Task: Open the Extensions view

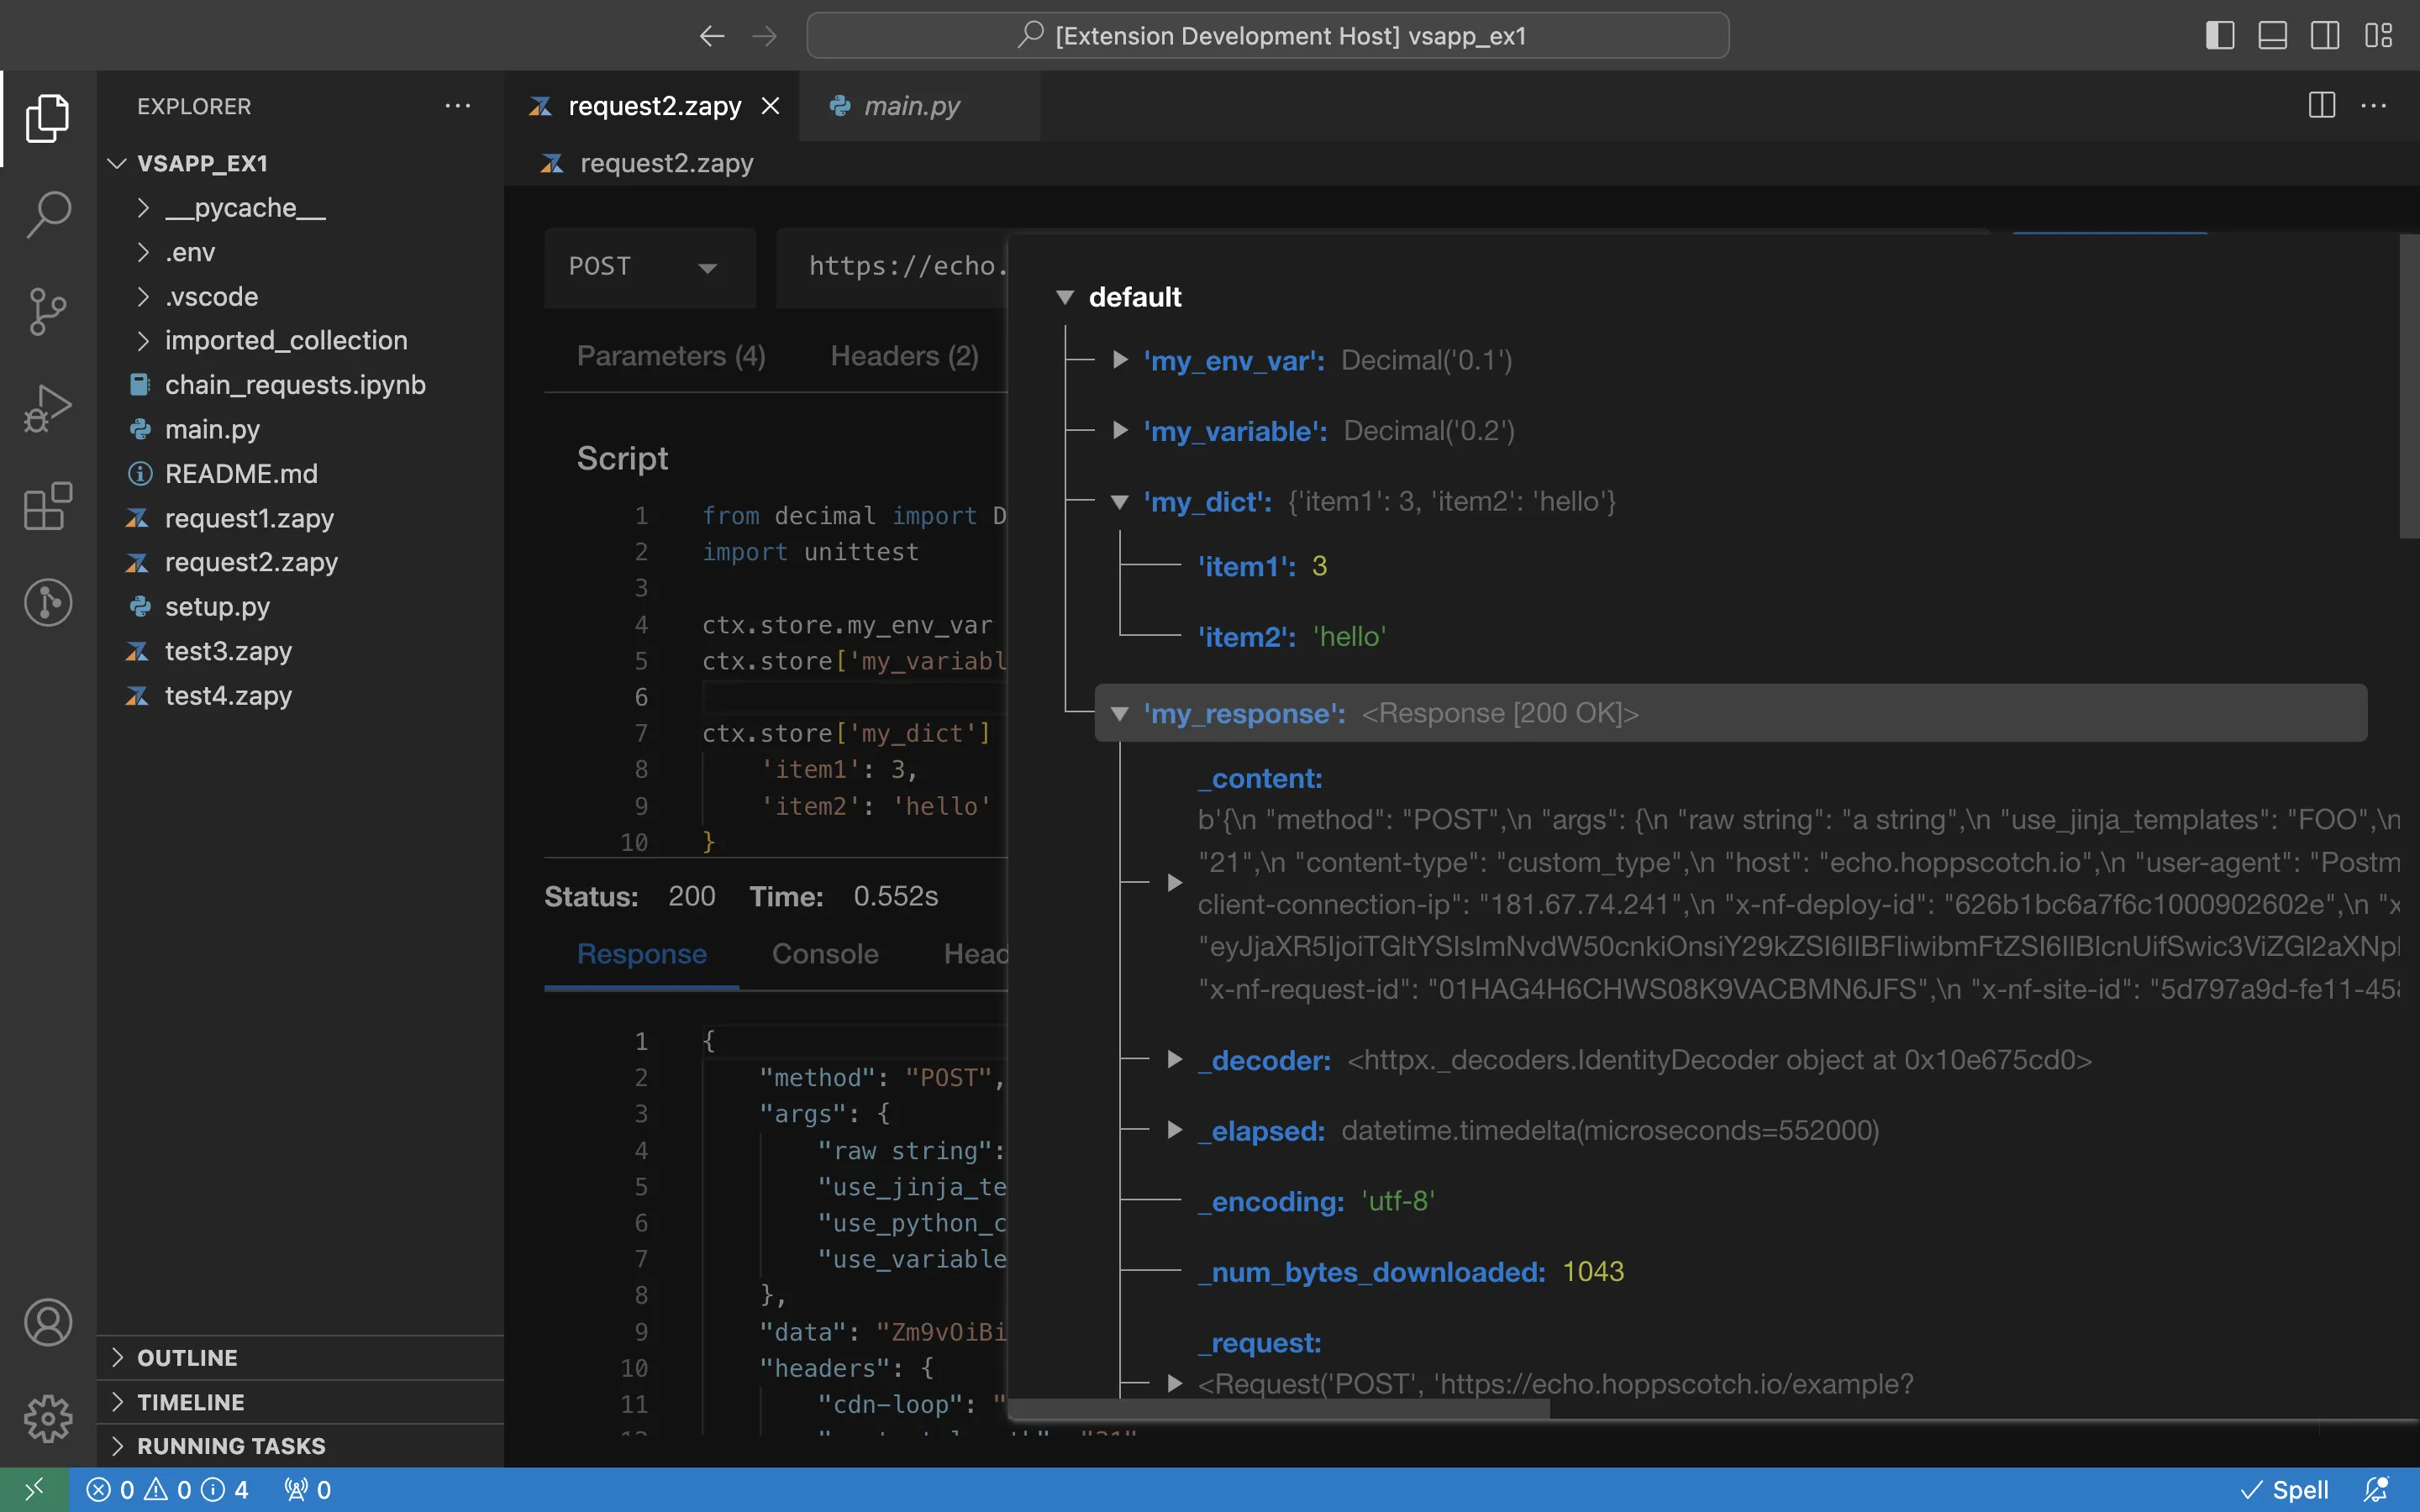Action: (48, 505)
